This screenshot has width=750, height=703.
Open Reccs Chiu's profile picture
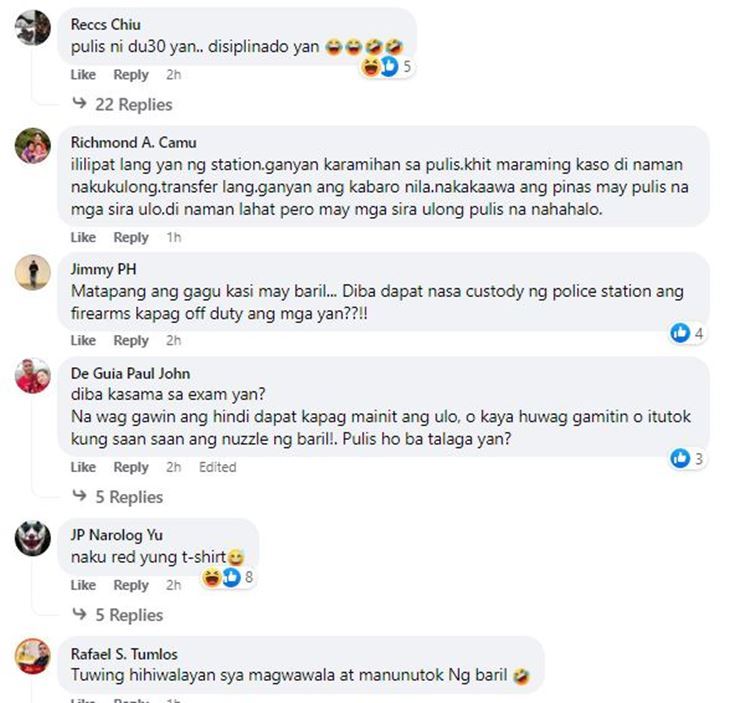click(x=33, y=28)
